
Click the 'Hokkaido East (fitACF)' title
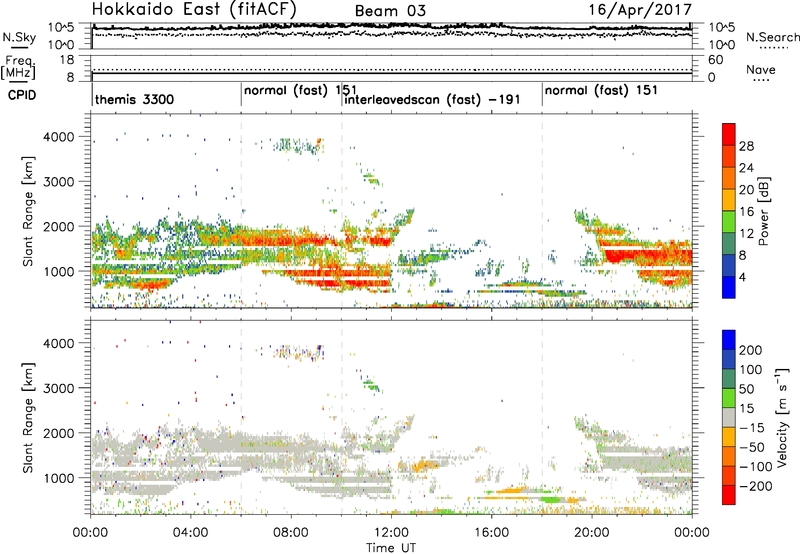click(193, 10)
